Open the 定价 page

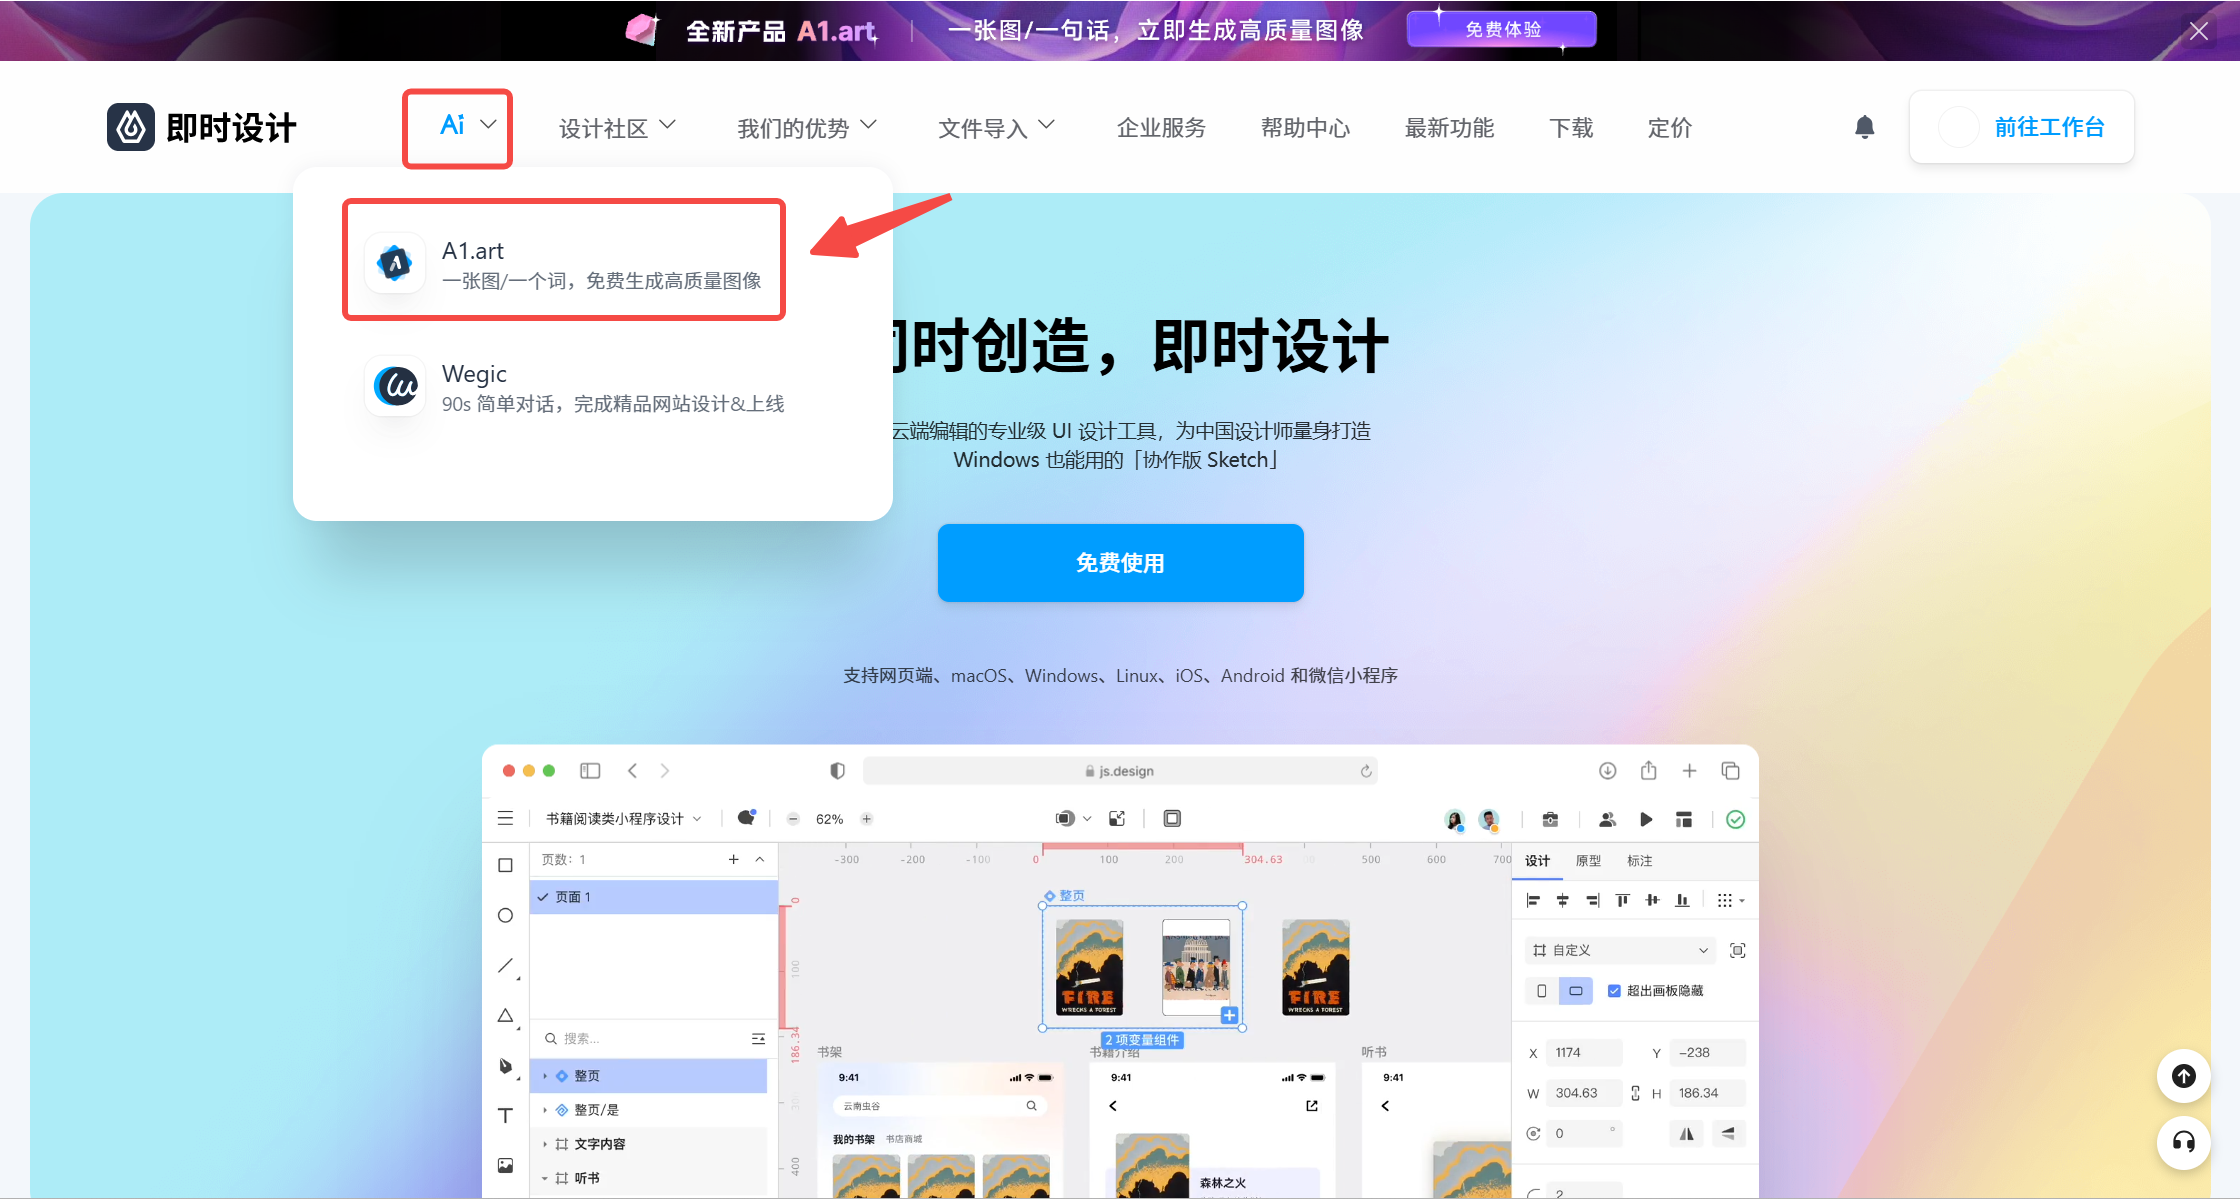point(1670,127)
